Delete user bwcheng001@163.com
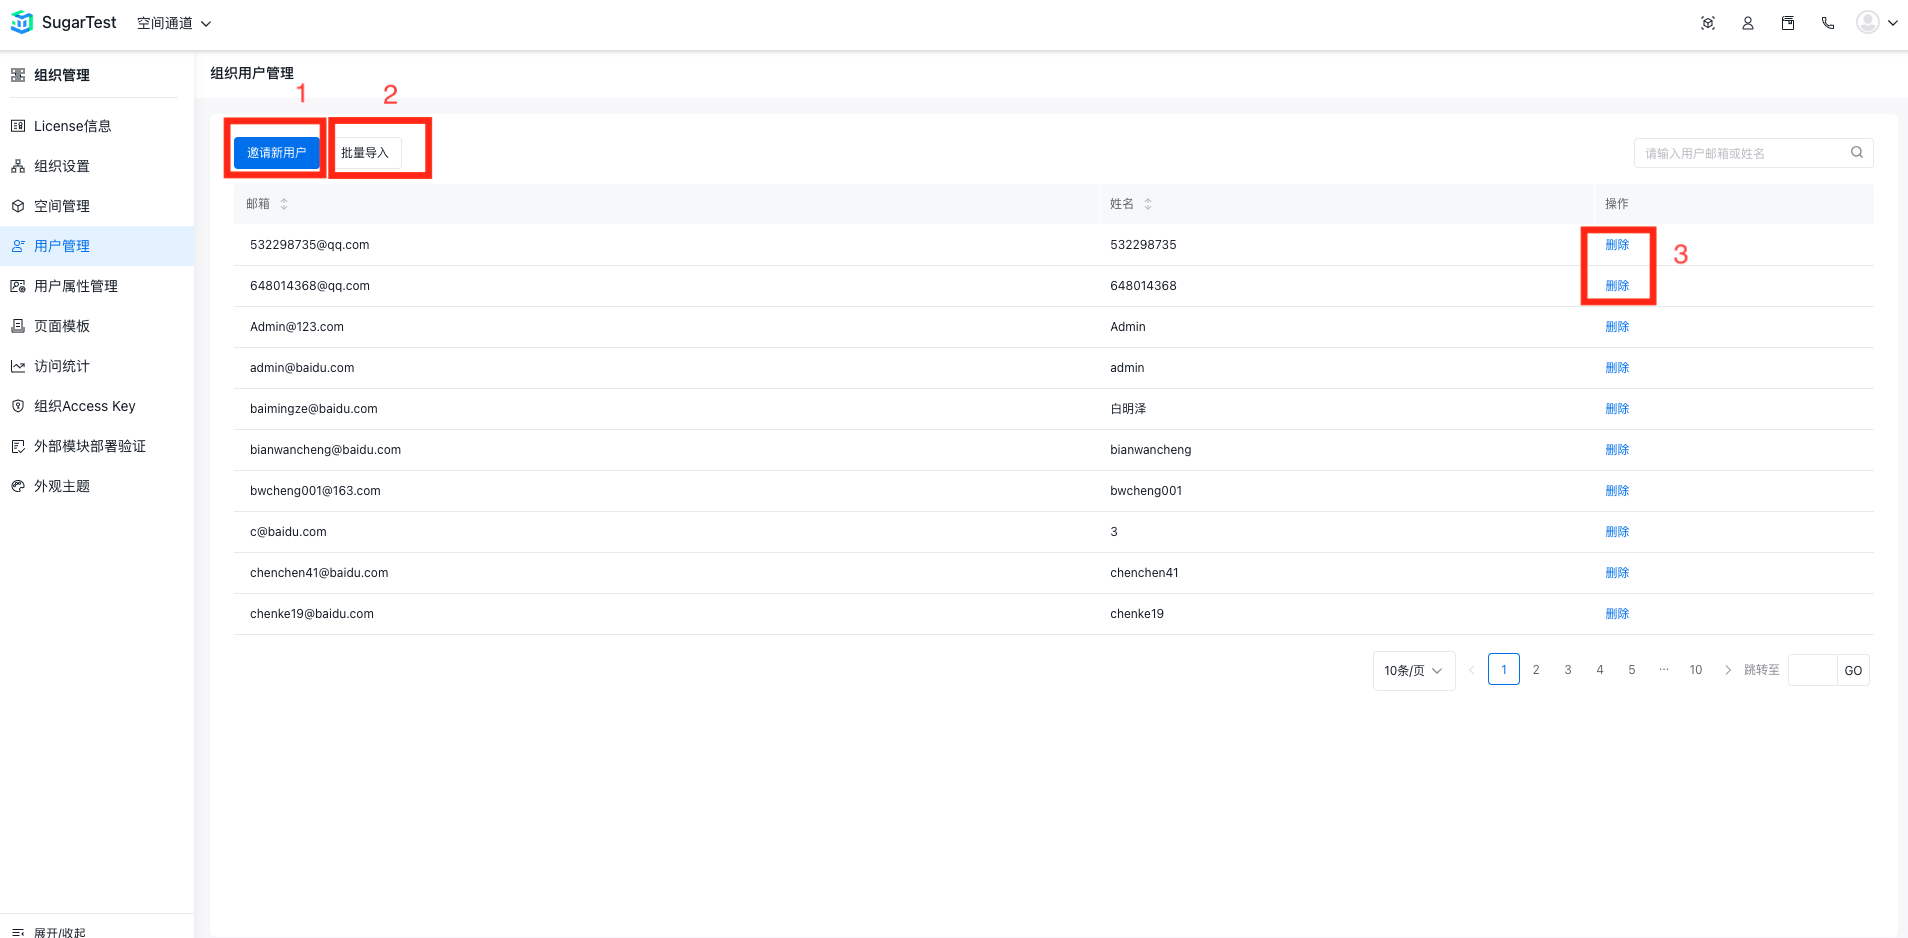 tap(1617, 491)
